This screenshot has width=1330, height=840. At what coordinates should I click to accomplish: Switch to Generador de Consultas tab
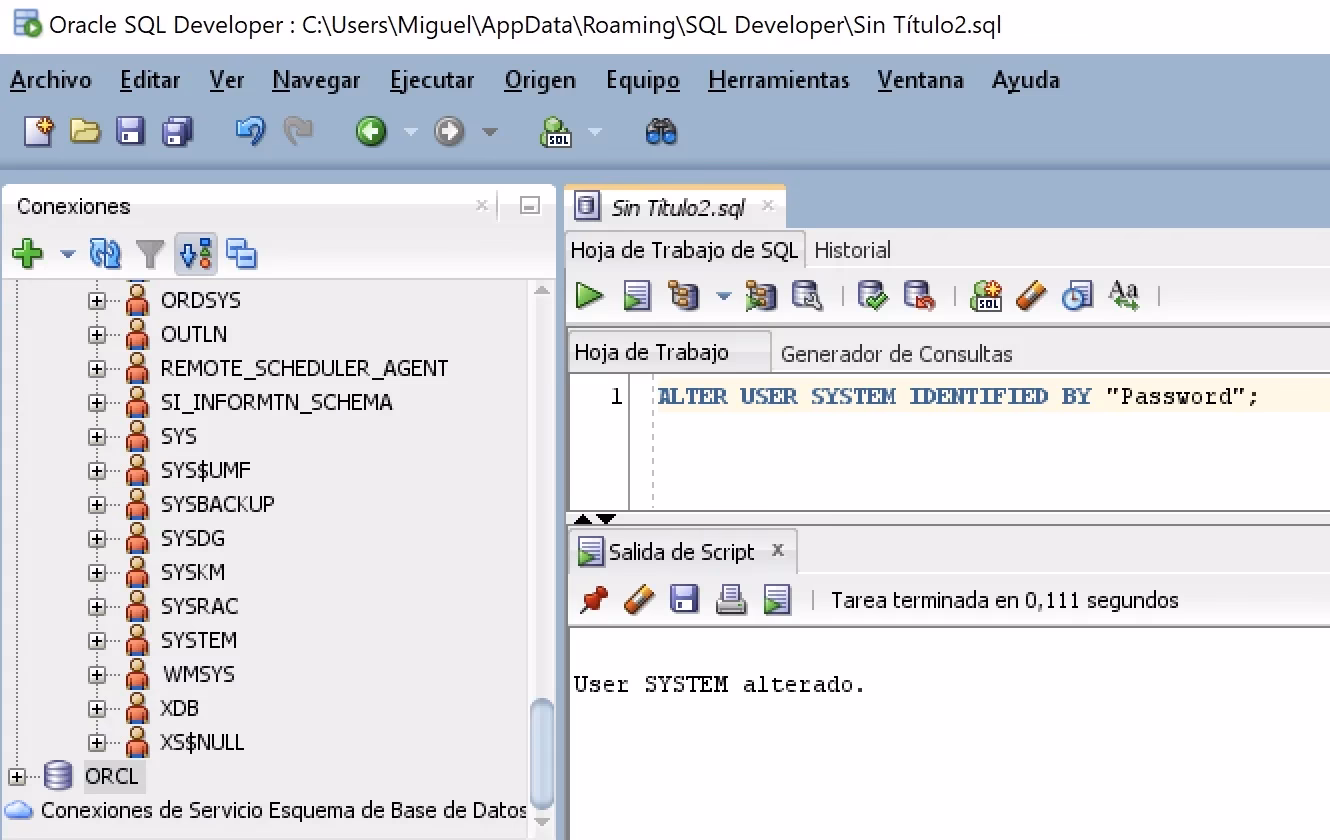point(896,353)
